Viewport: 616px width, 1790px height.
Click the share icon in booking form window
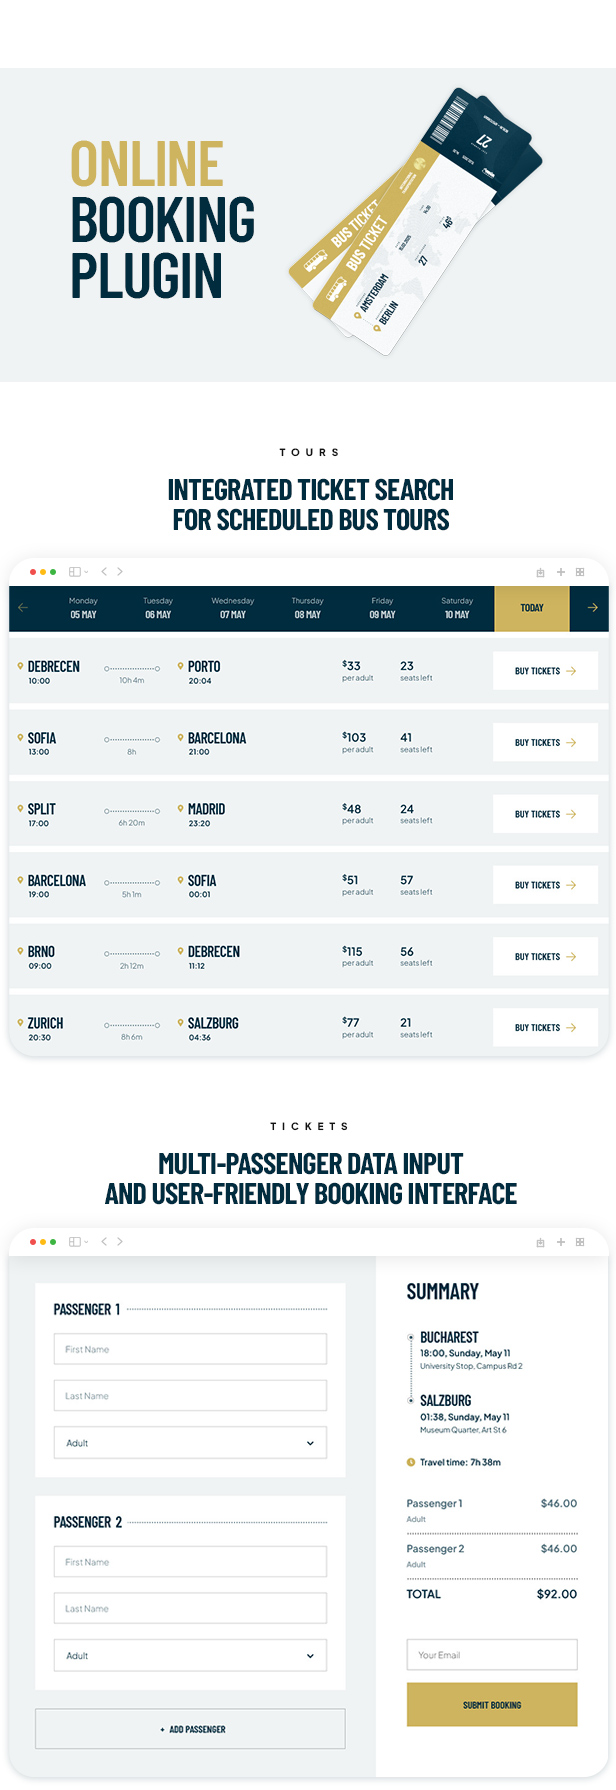[x=540, y=1242]
